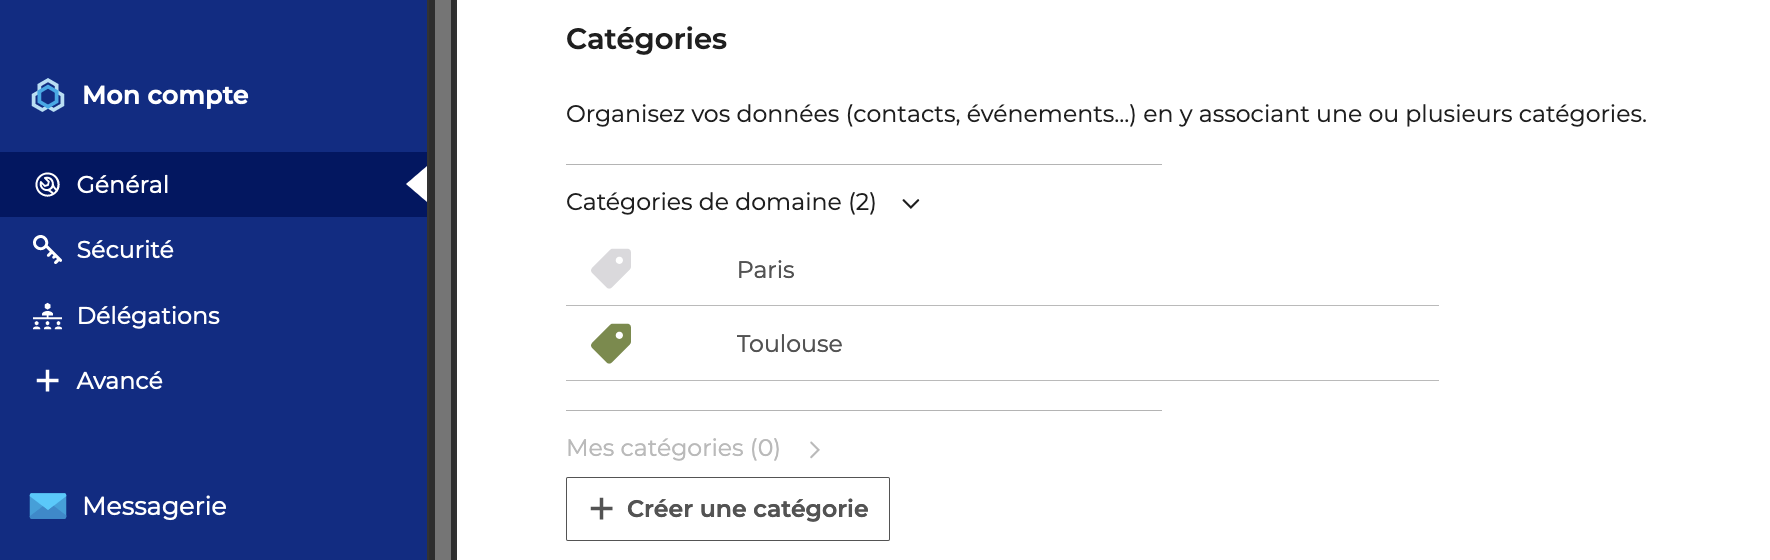This screenshot has width=1770, height=560.
Task: Click the Mes catégories (0) label
Action: [x=673, y=448]
